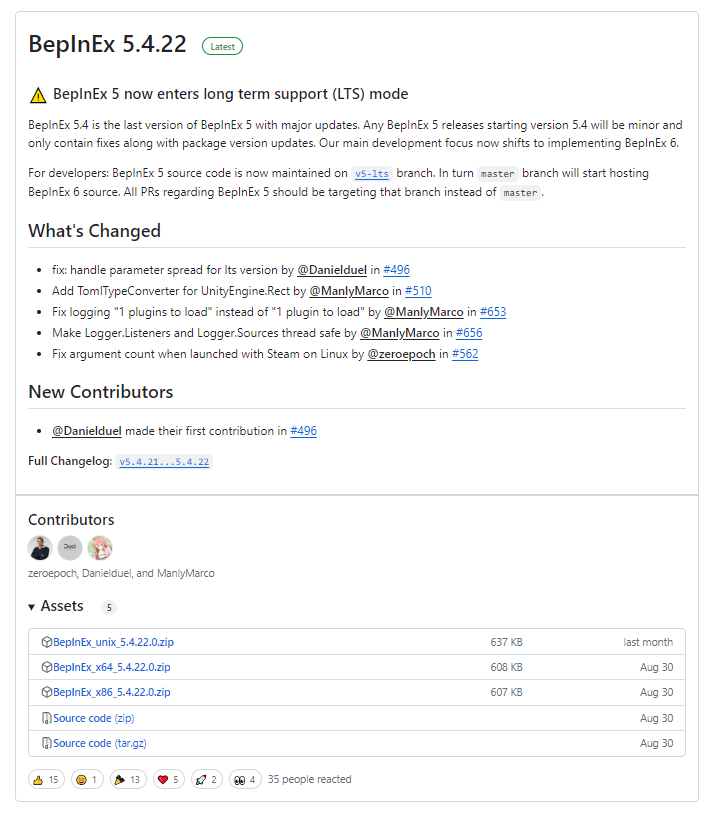Image resolution: width=715 pixels, height=815 pixels.
Task: Open the v5.4.21...5.4.22 changelog comparison
Action: coord(165,462)
